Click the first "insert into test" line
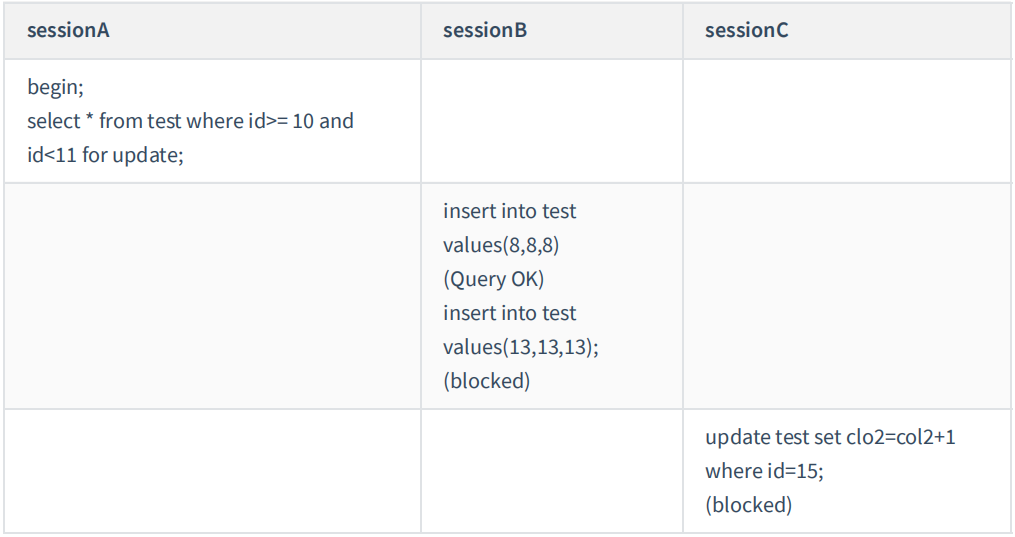This screenshot has width=1015, height=537. pyautogui.click(x=510, y=211)
